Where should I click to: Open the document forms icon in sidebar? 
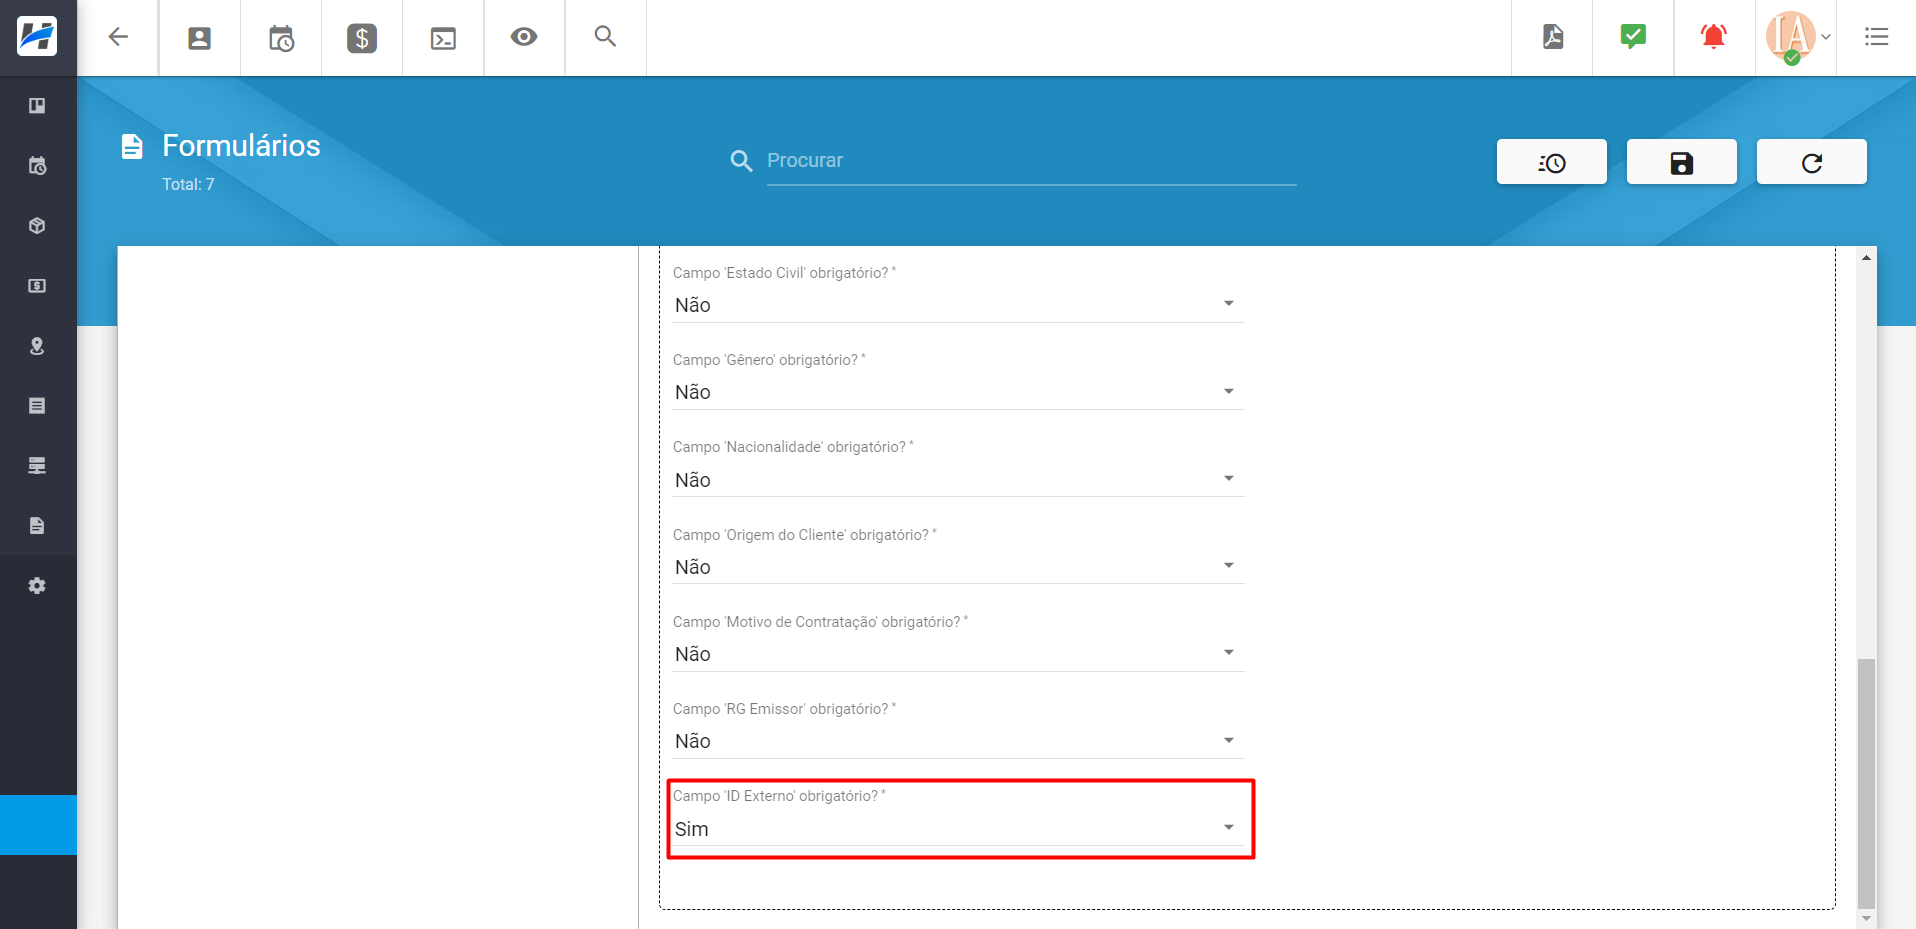pos(37,526)
